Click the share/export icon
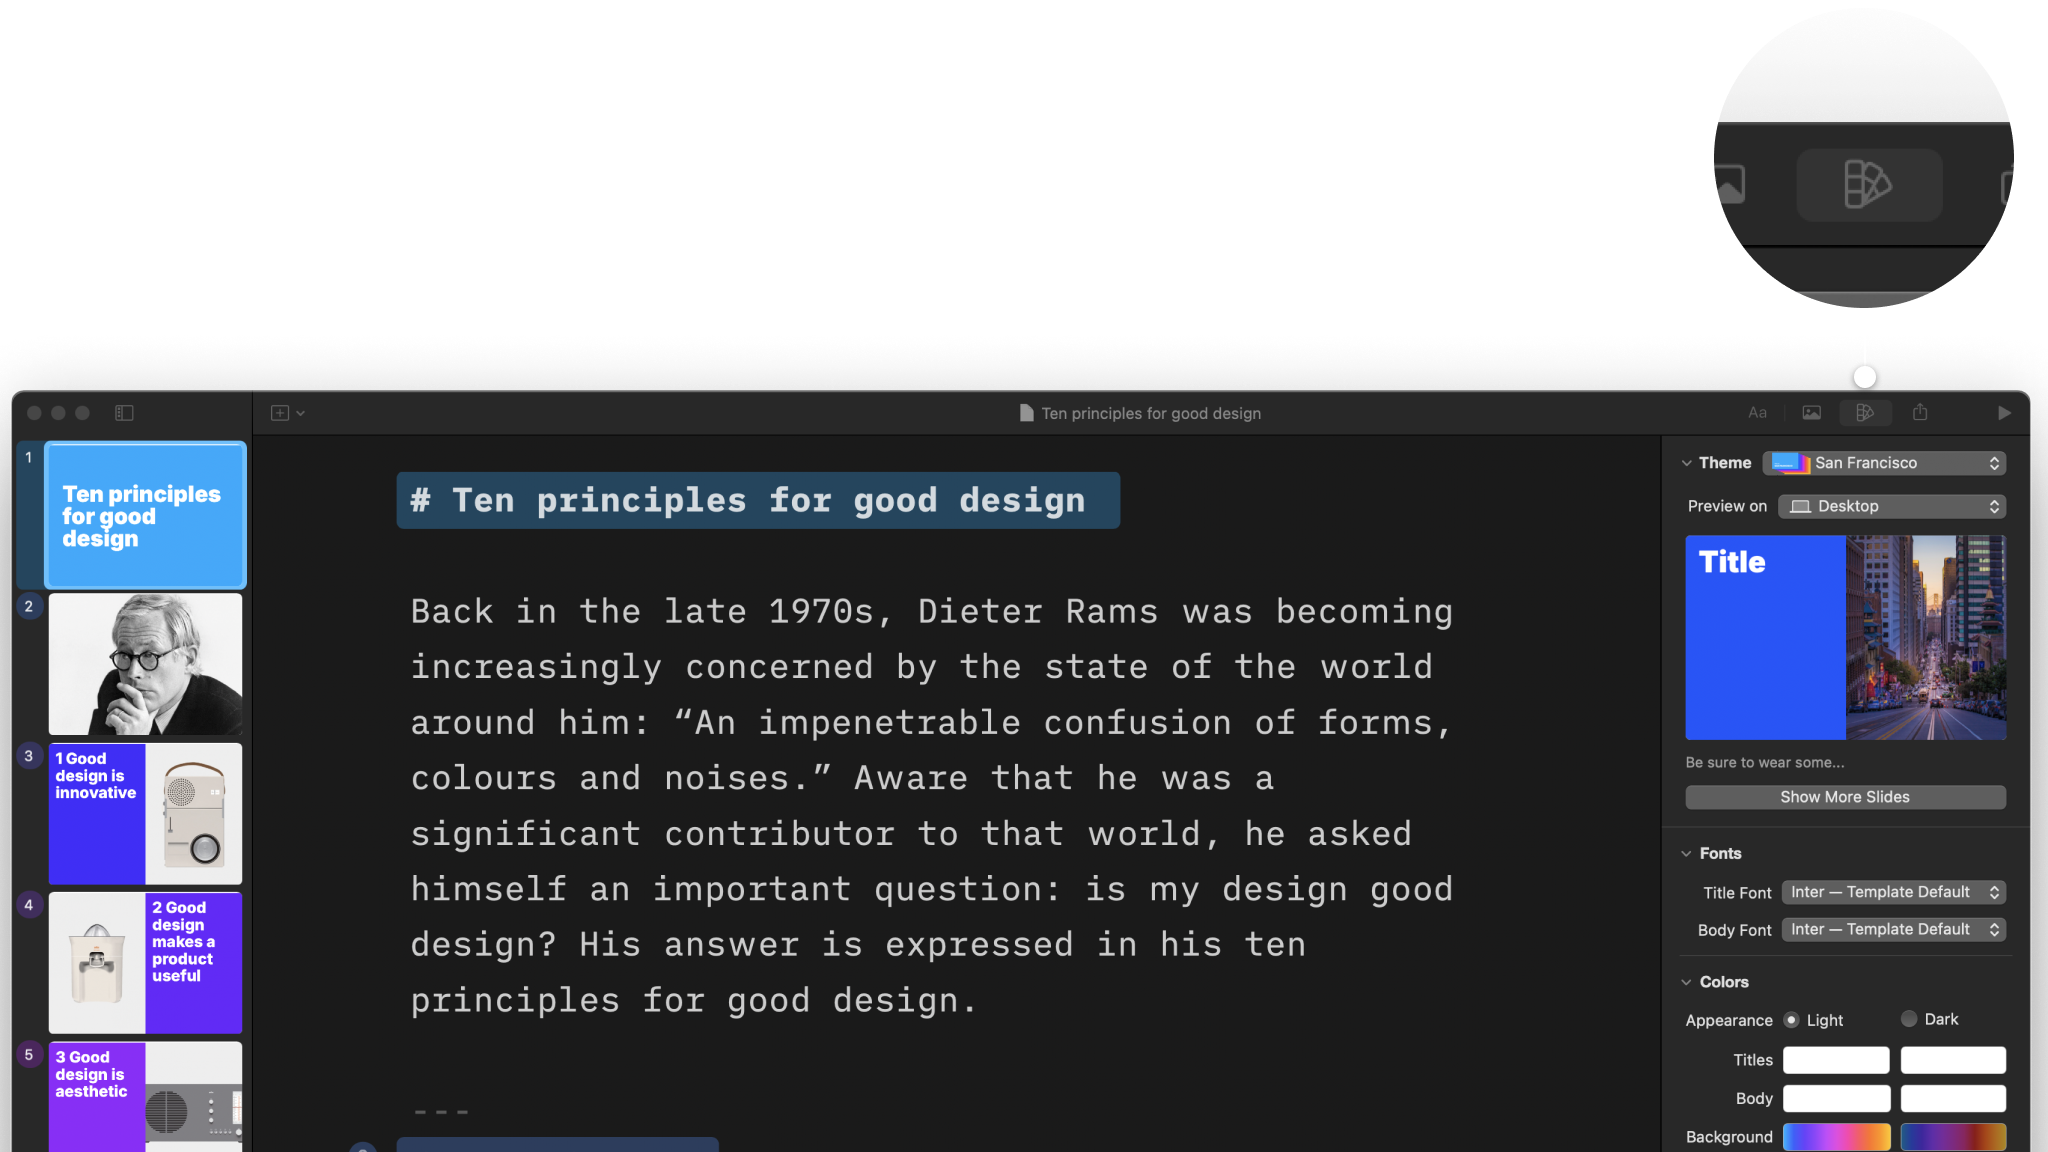The image size is (2048, 1152). [x=1920, y=412]
